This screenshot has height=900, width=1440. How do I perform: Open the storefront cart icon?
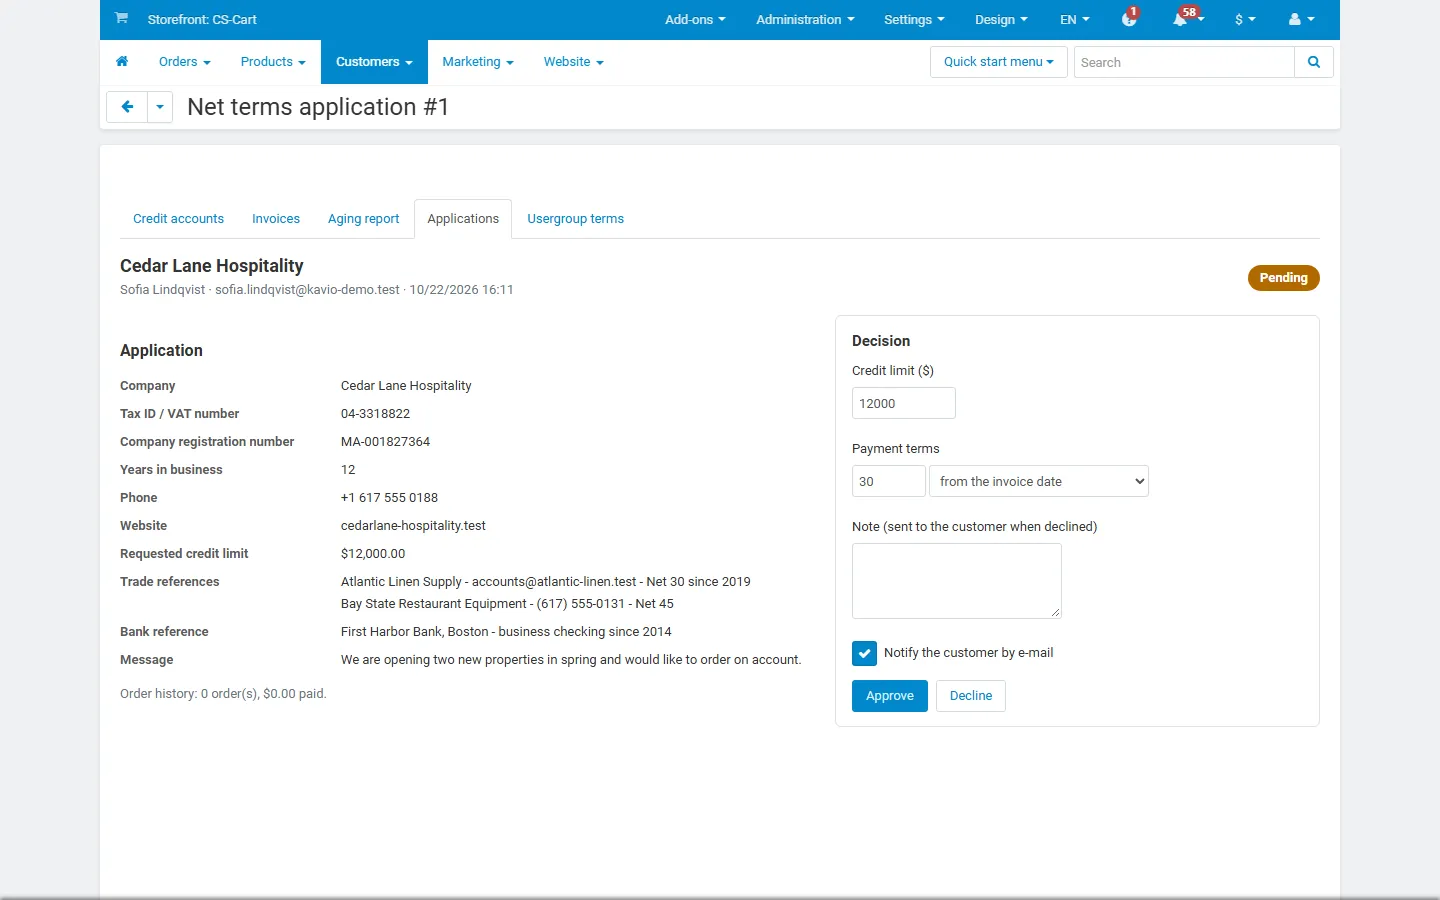(x=121, y=18)
